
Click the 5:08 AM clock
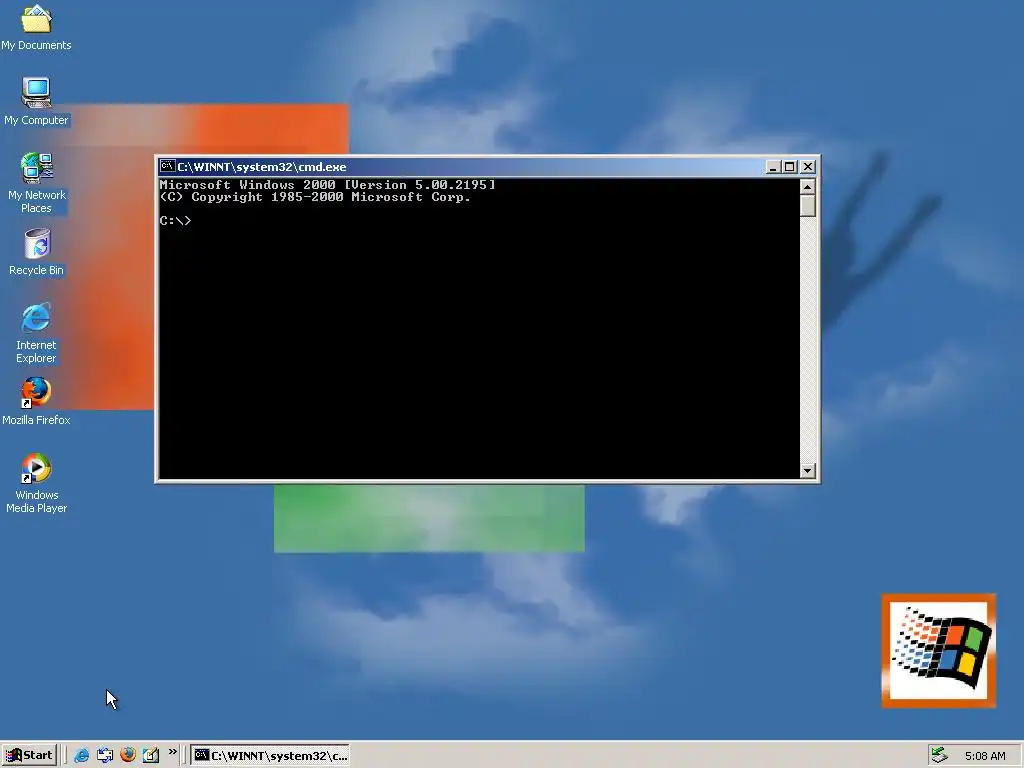(x=985, y=756)
